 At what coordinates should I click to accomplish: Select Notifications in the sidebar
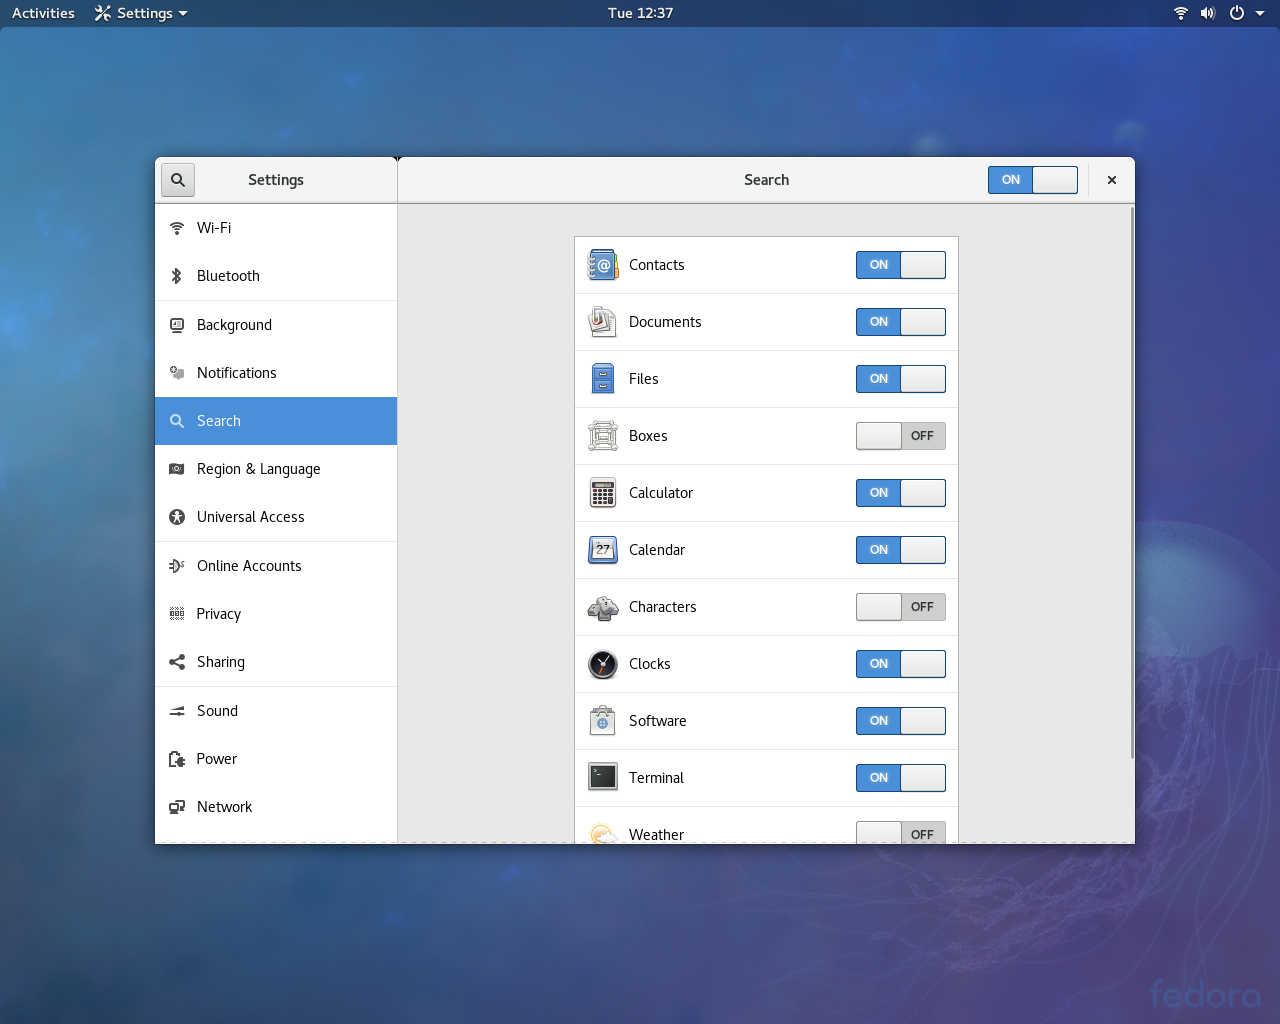276,373
